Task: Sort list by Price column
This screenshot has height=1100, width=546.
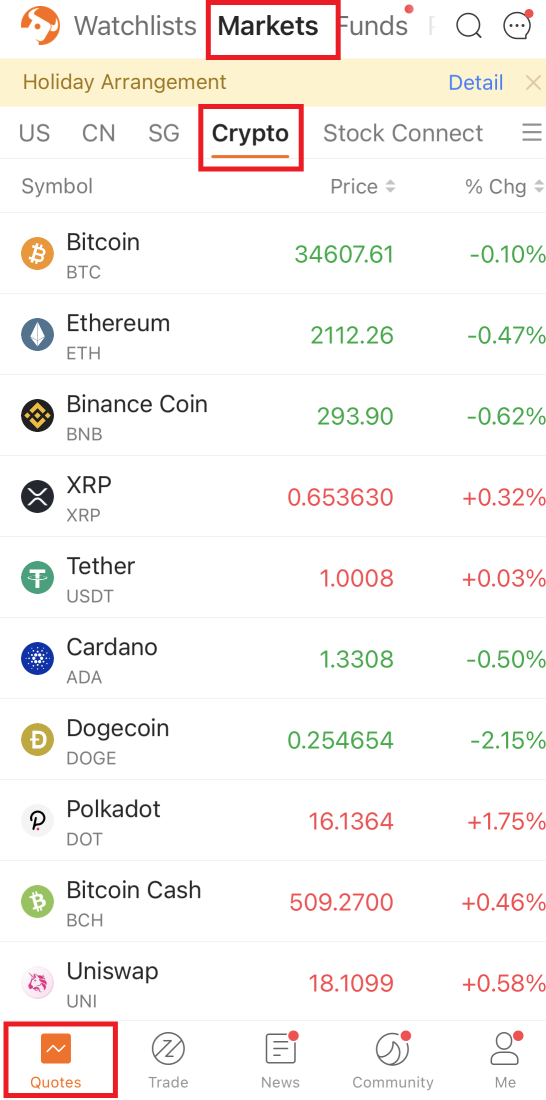Action: pyautogui.click(x=363, y=187)
